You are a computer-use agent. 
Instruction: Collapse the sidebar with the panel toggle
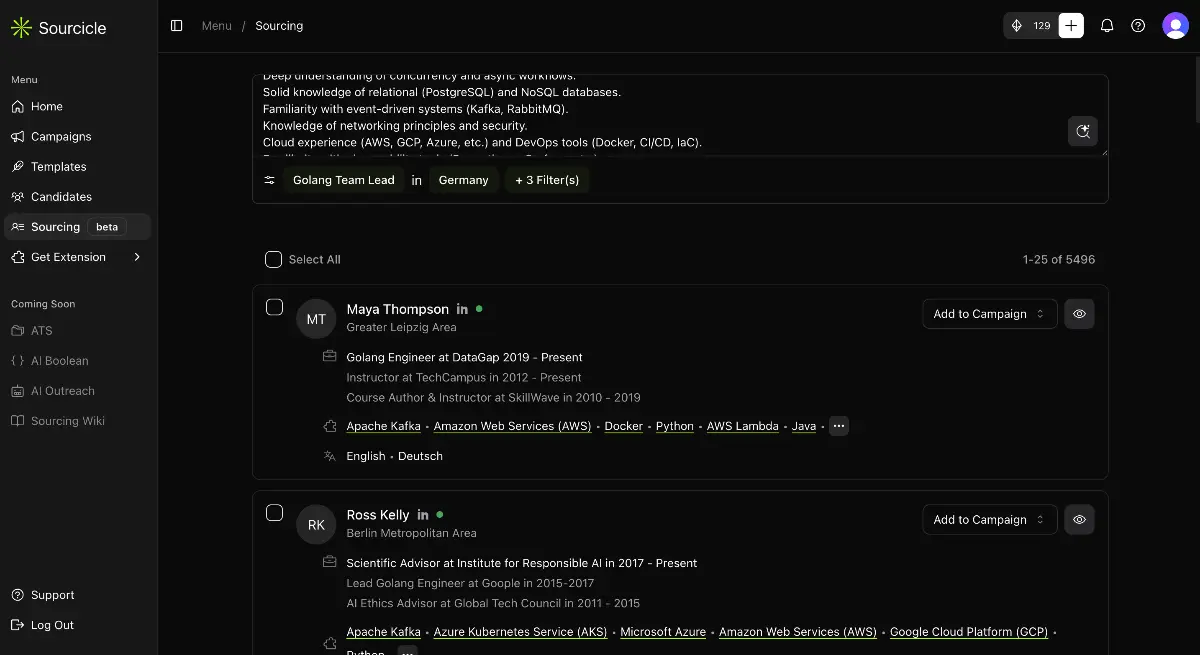point(177,25)
